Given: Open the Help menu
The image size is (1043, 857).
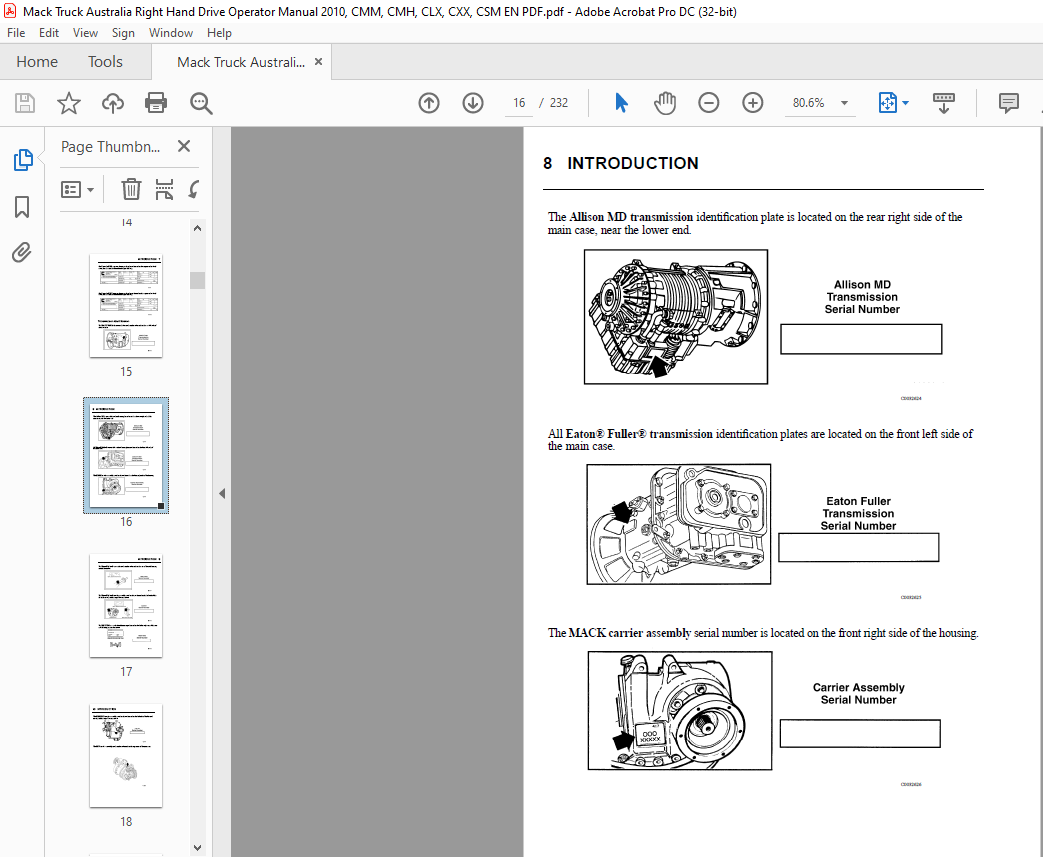Looking at the screenshot, I should click(219, 33).
